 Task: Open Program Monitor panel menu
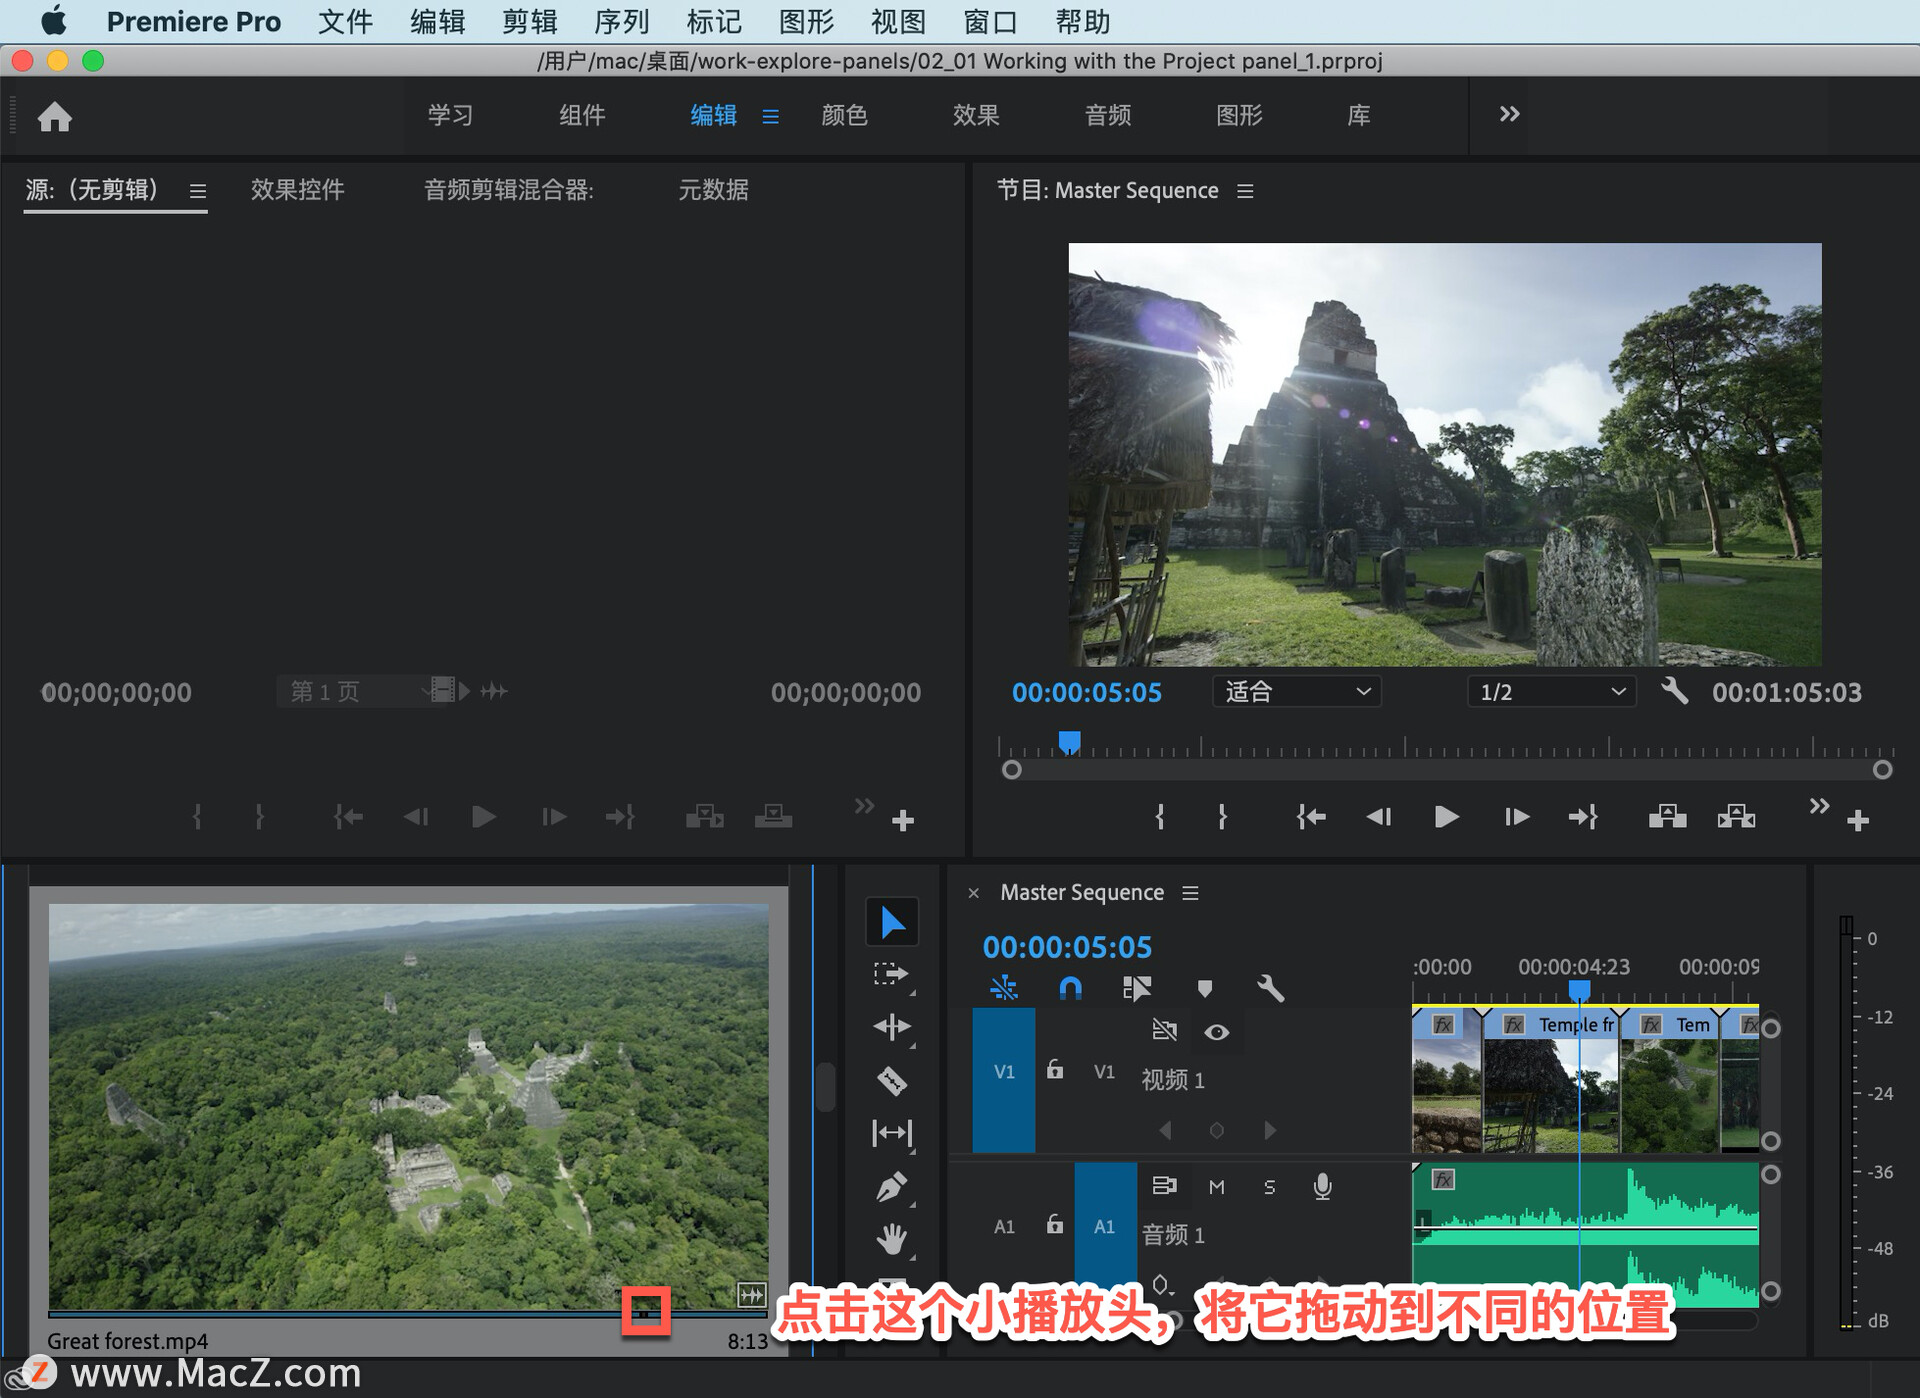pyautogui.click(x=1245, y=191)
